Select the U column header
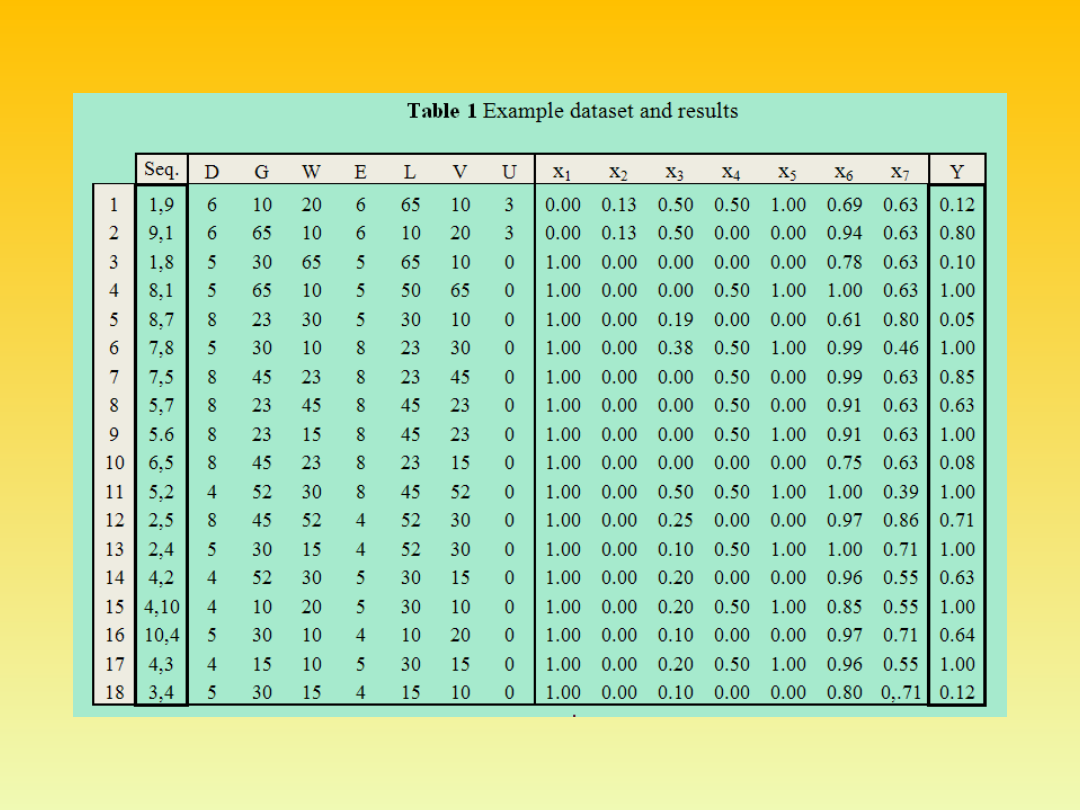The height and width of the screenshot is (810, 1080). click(x=509, y=172)
